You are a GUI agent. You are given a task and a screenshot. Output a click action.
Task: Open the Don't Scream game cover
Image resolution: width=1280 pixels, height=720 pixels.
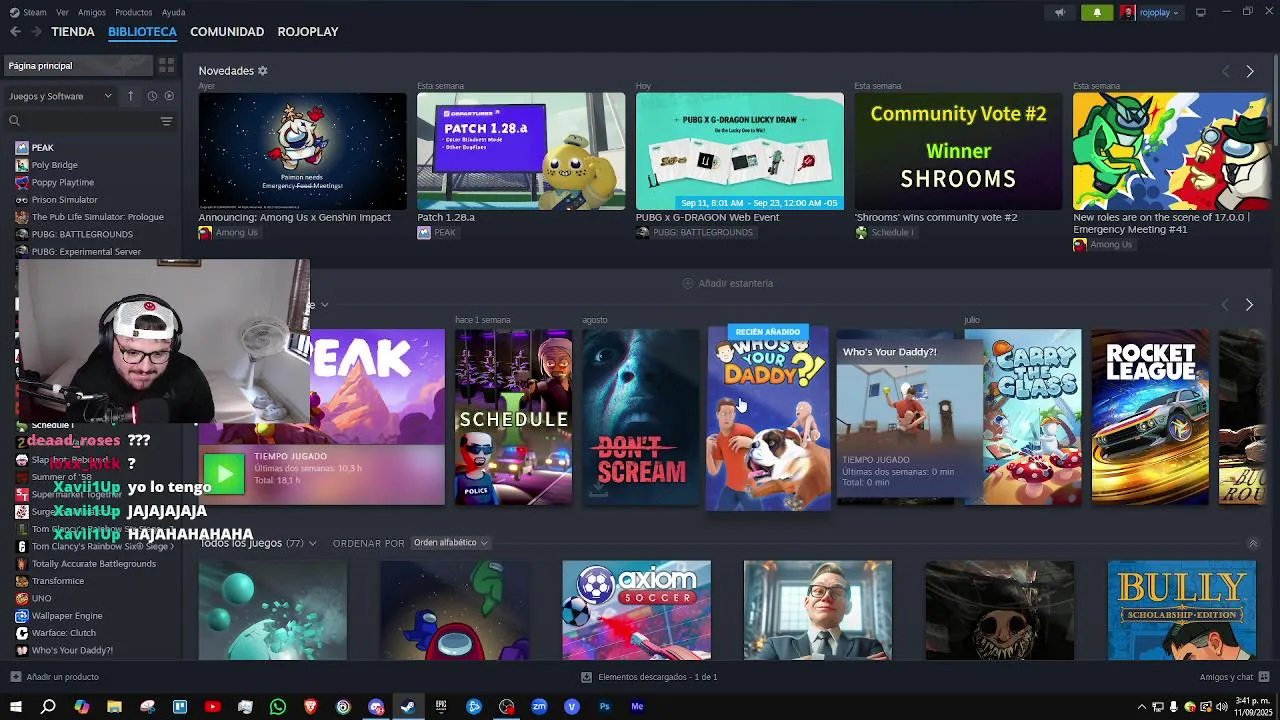641,417
